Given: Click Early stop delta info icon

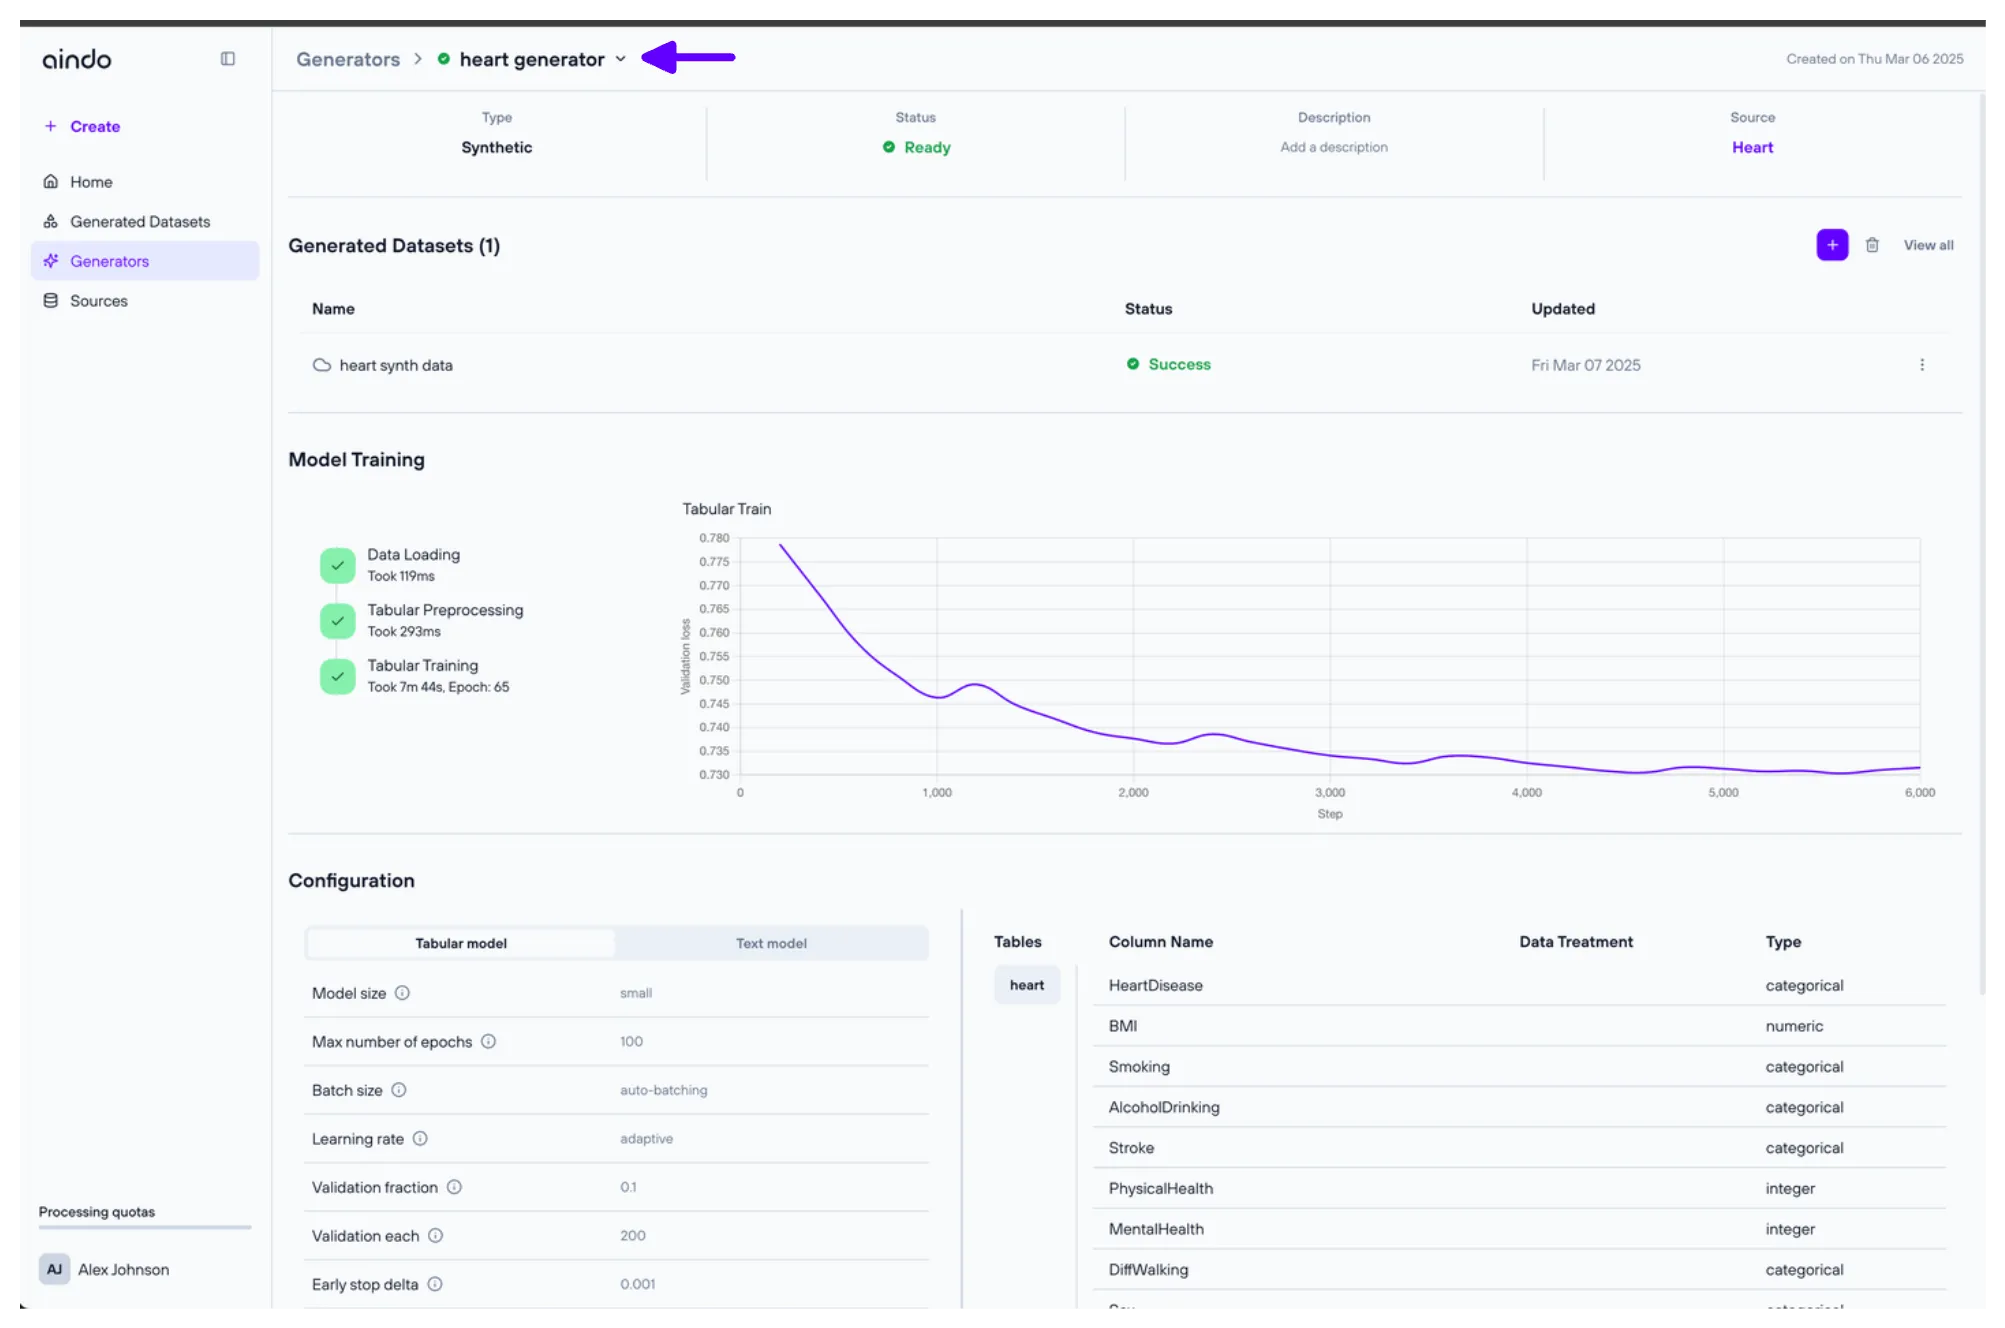Looking at the screenshot, I should click(x=435, y=1284).
